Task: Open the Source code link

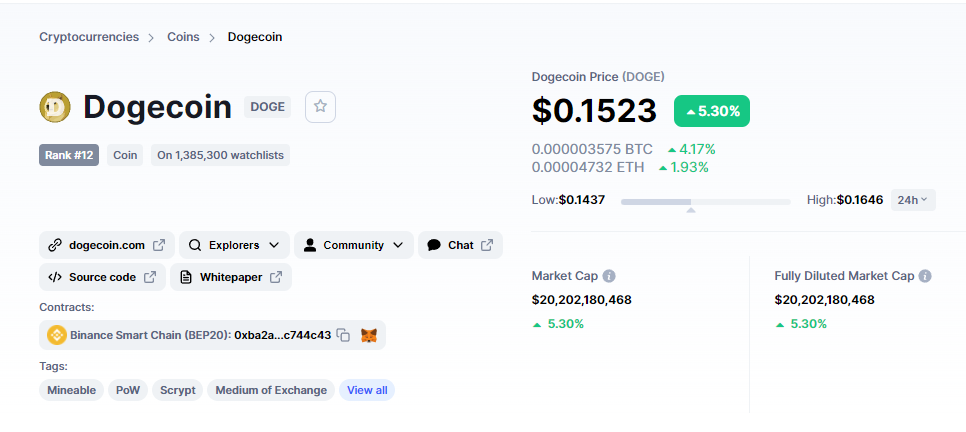Action: point(102,277)
